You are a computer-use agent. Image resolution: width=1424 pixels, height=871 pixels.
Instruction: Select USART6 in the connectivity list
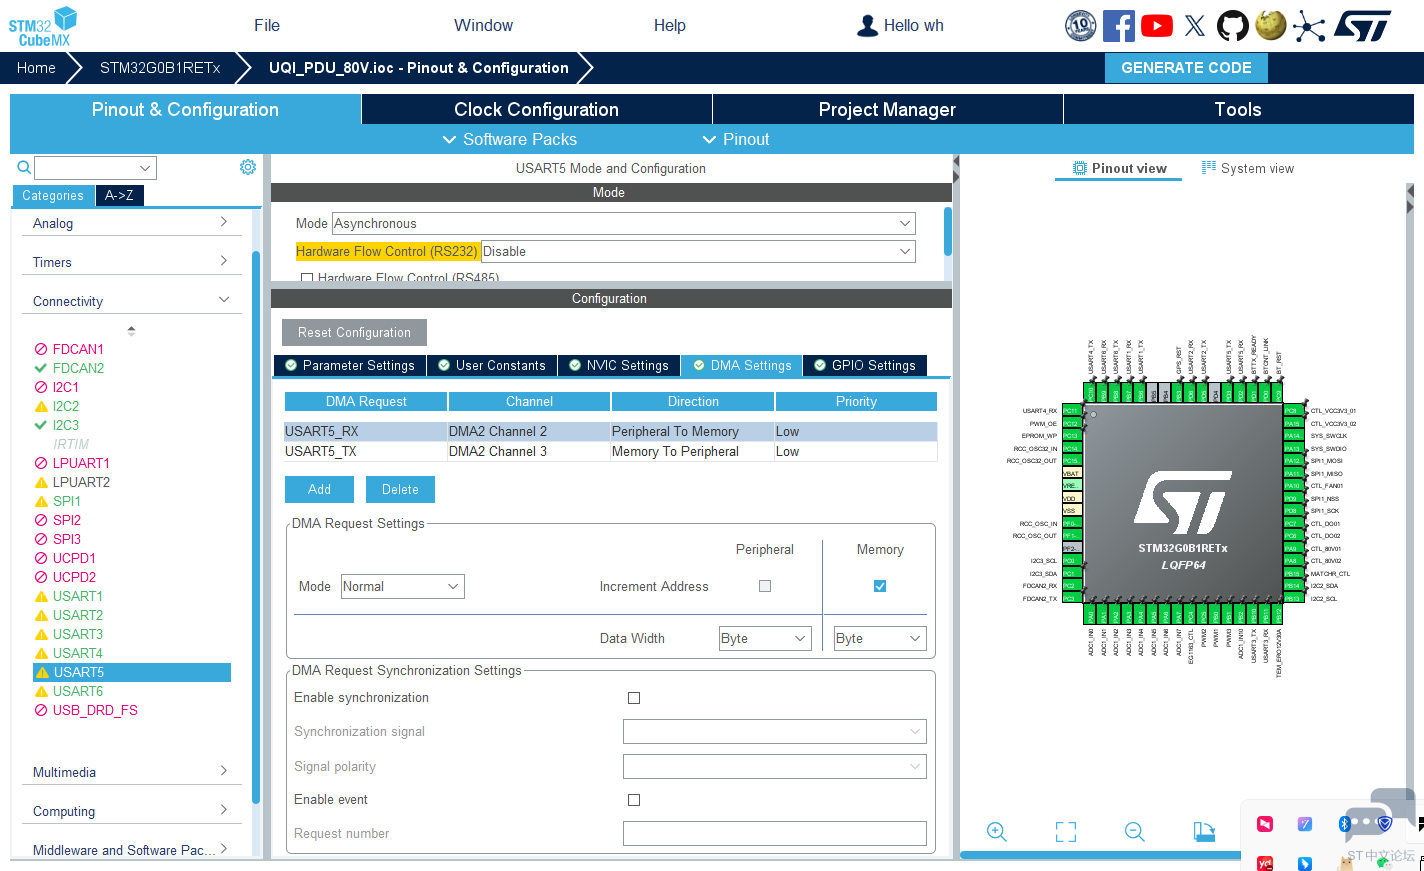(78, 692)
